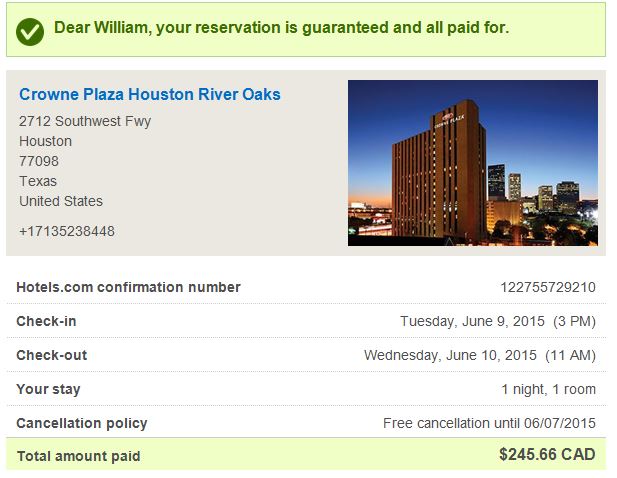Click the green checkmark confirmation icon
Image resolution: width=617 pixels, height=478 pixels.
click(x=31, y=30)
